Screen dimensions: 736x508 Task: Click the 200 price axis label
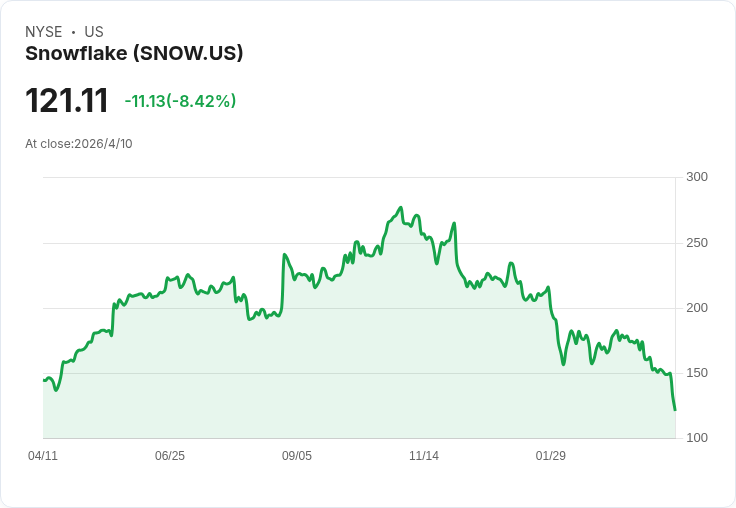(697, 308)
